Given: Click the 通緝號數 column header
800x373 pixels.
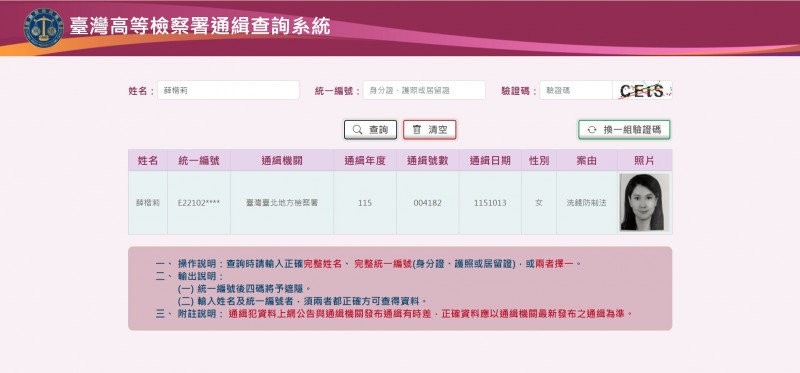Looking at the screenshot, I should [x=428, y=160].
